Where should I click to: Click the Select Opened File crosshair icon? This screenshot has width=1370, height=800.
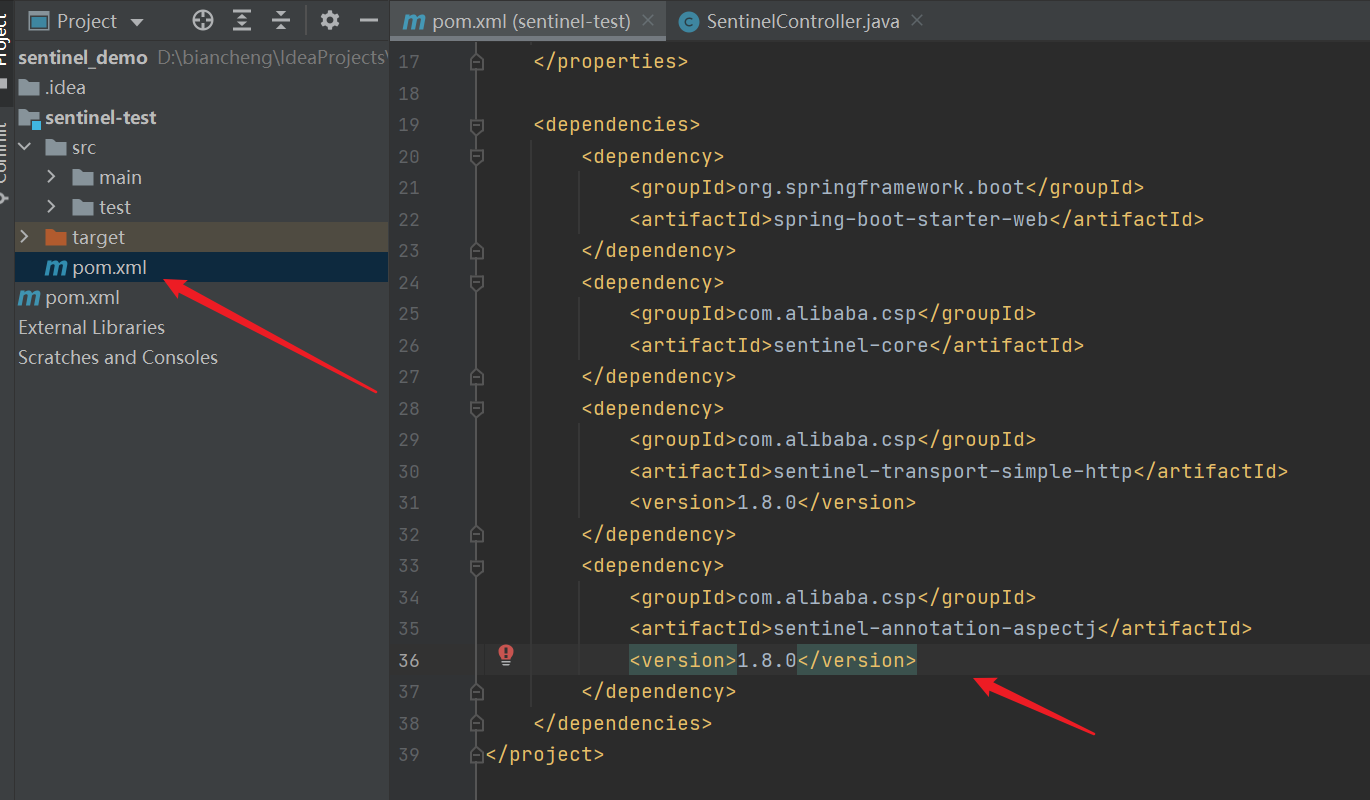pos(203,21)
